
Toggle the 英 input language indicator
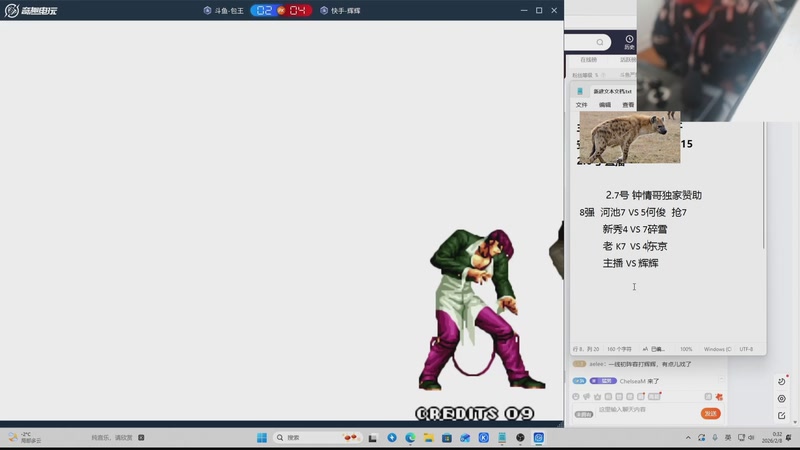click(x=728, y=438)
